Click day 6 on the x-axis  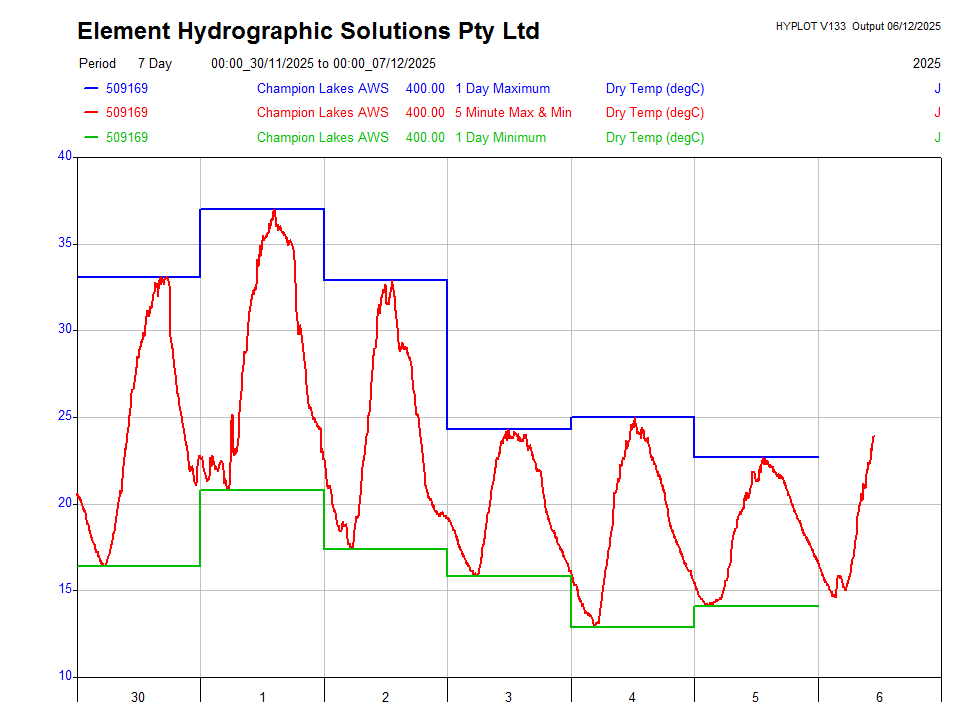click(x=879, y=697)
